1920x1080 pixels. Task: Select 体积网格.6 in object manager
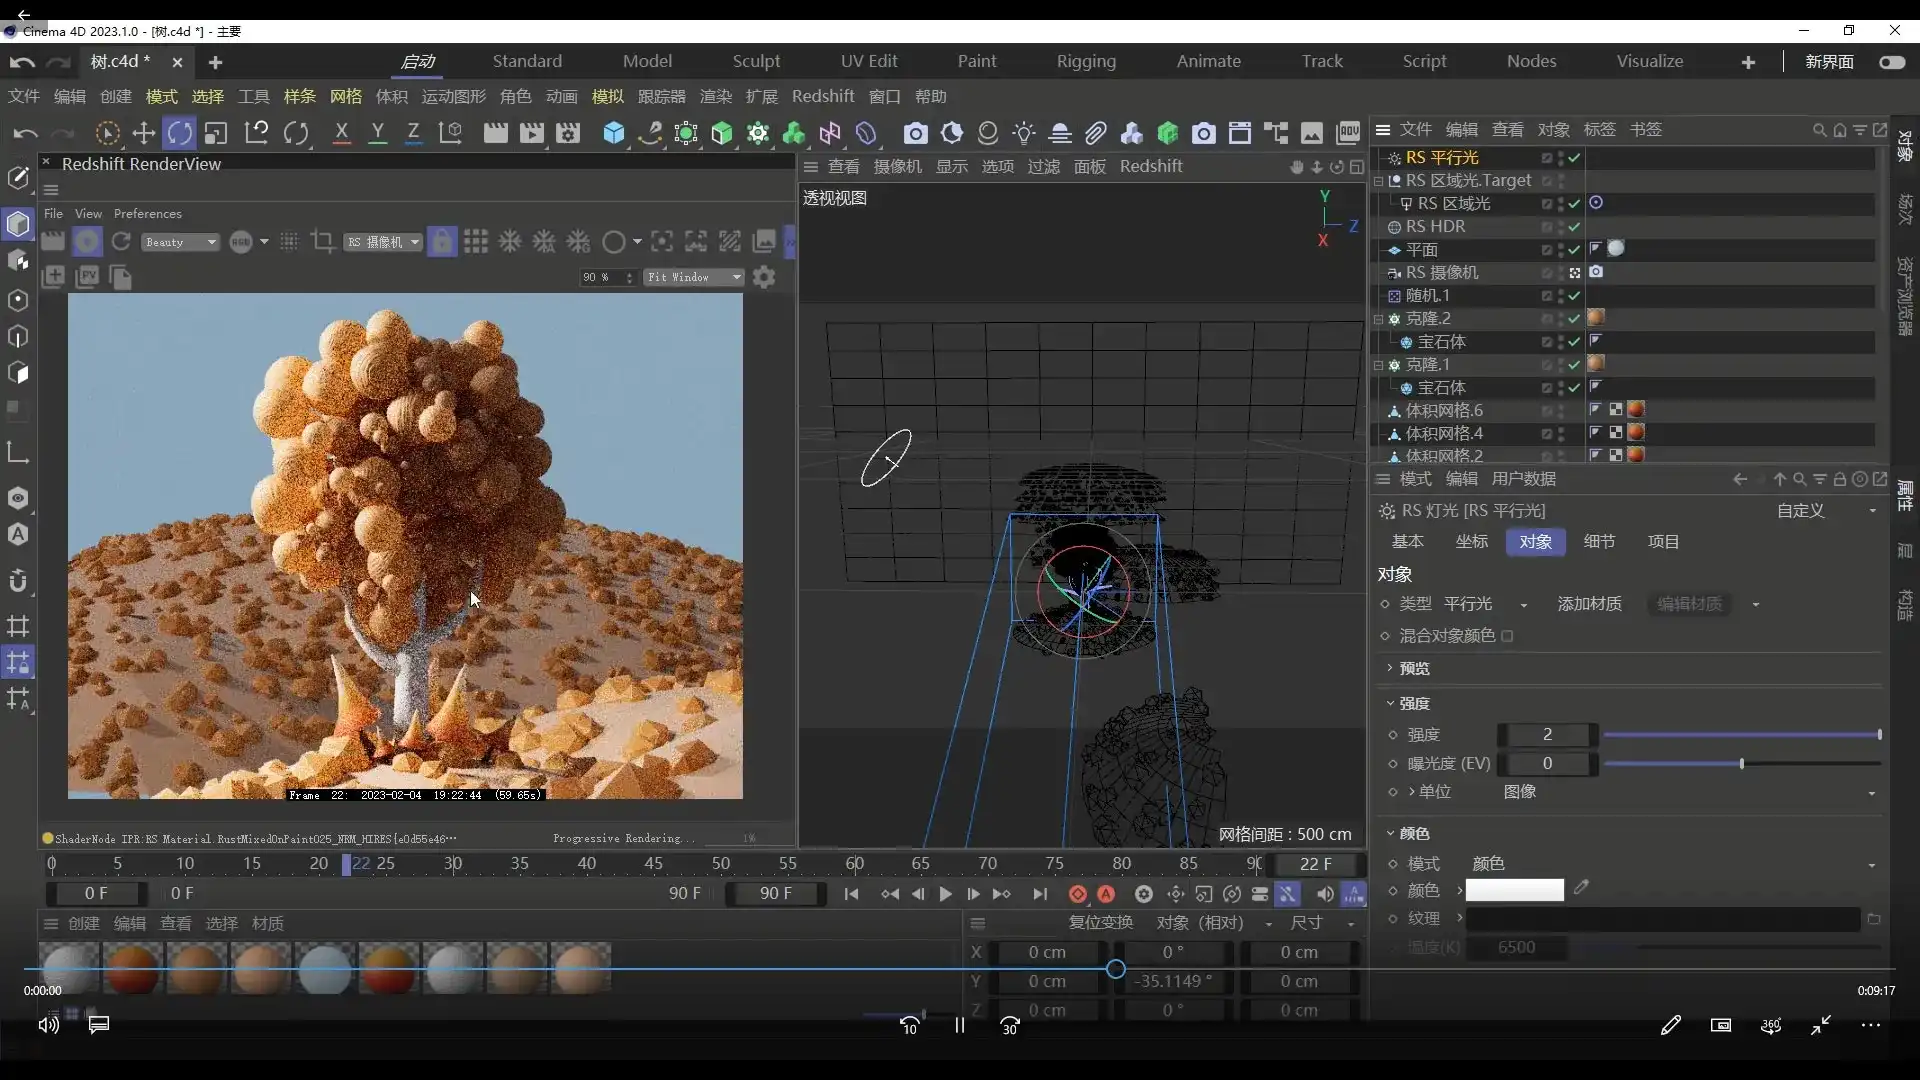[x=1443, y=410]
